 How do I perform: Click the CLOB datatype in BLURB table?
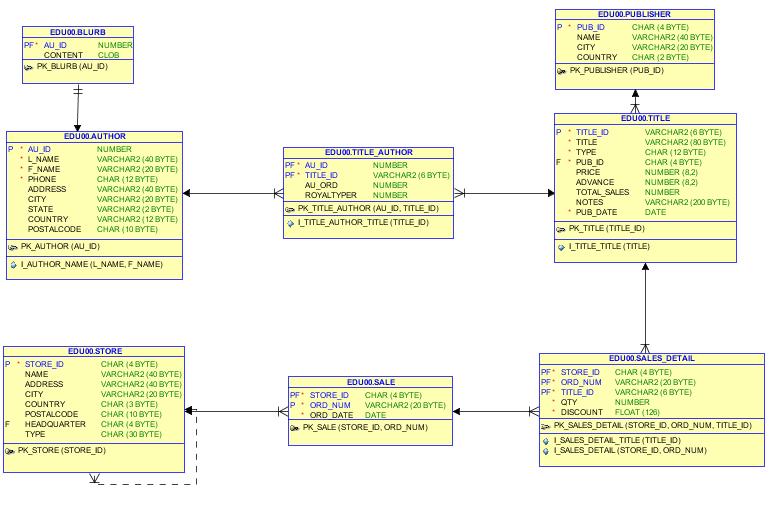(x=108, y=55)
